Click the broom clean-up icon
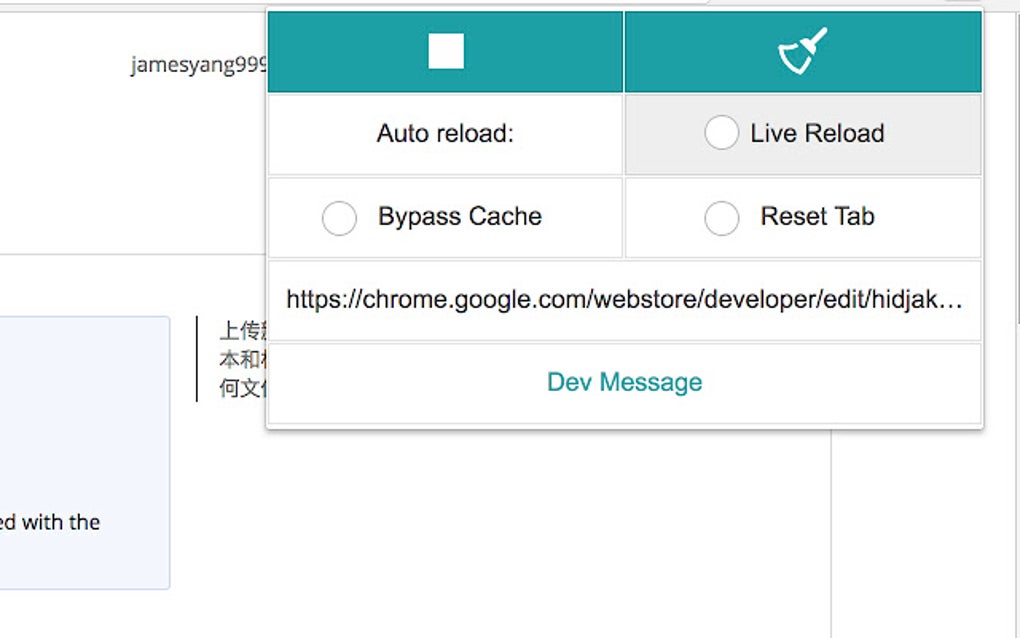Viewport: 1020px width, 638px height. pyautogui.click(x=803, y=51)
